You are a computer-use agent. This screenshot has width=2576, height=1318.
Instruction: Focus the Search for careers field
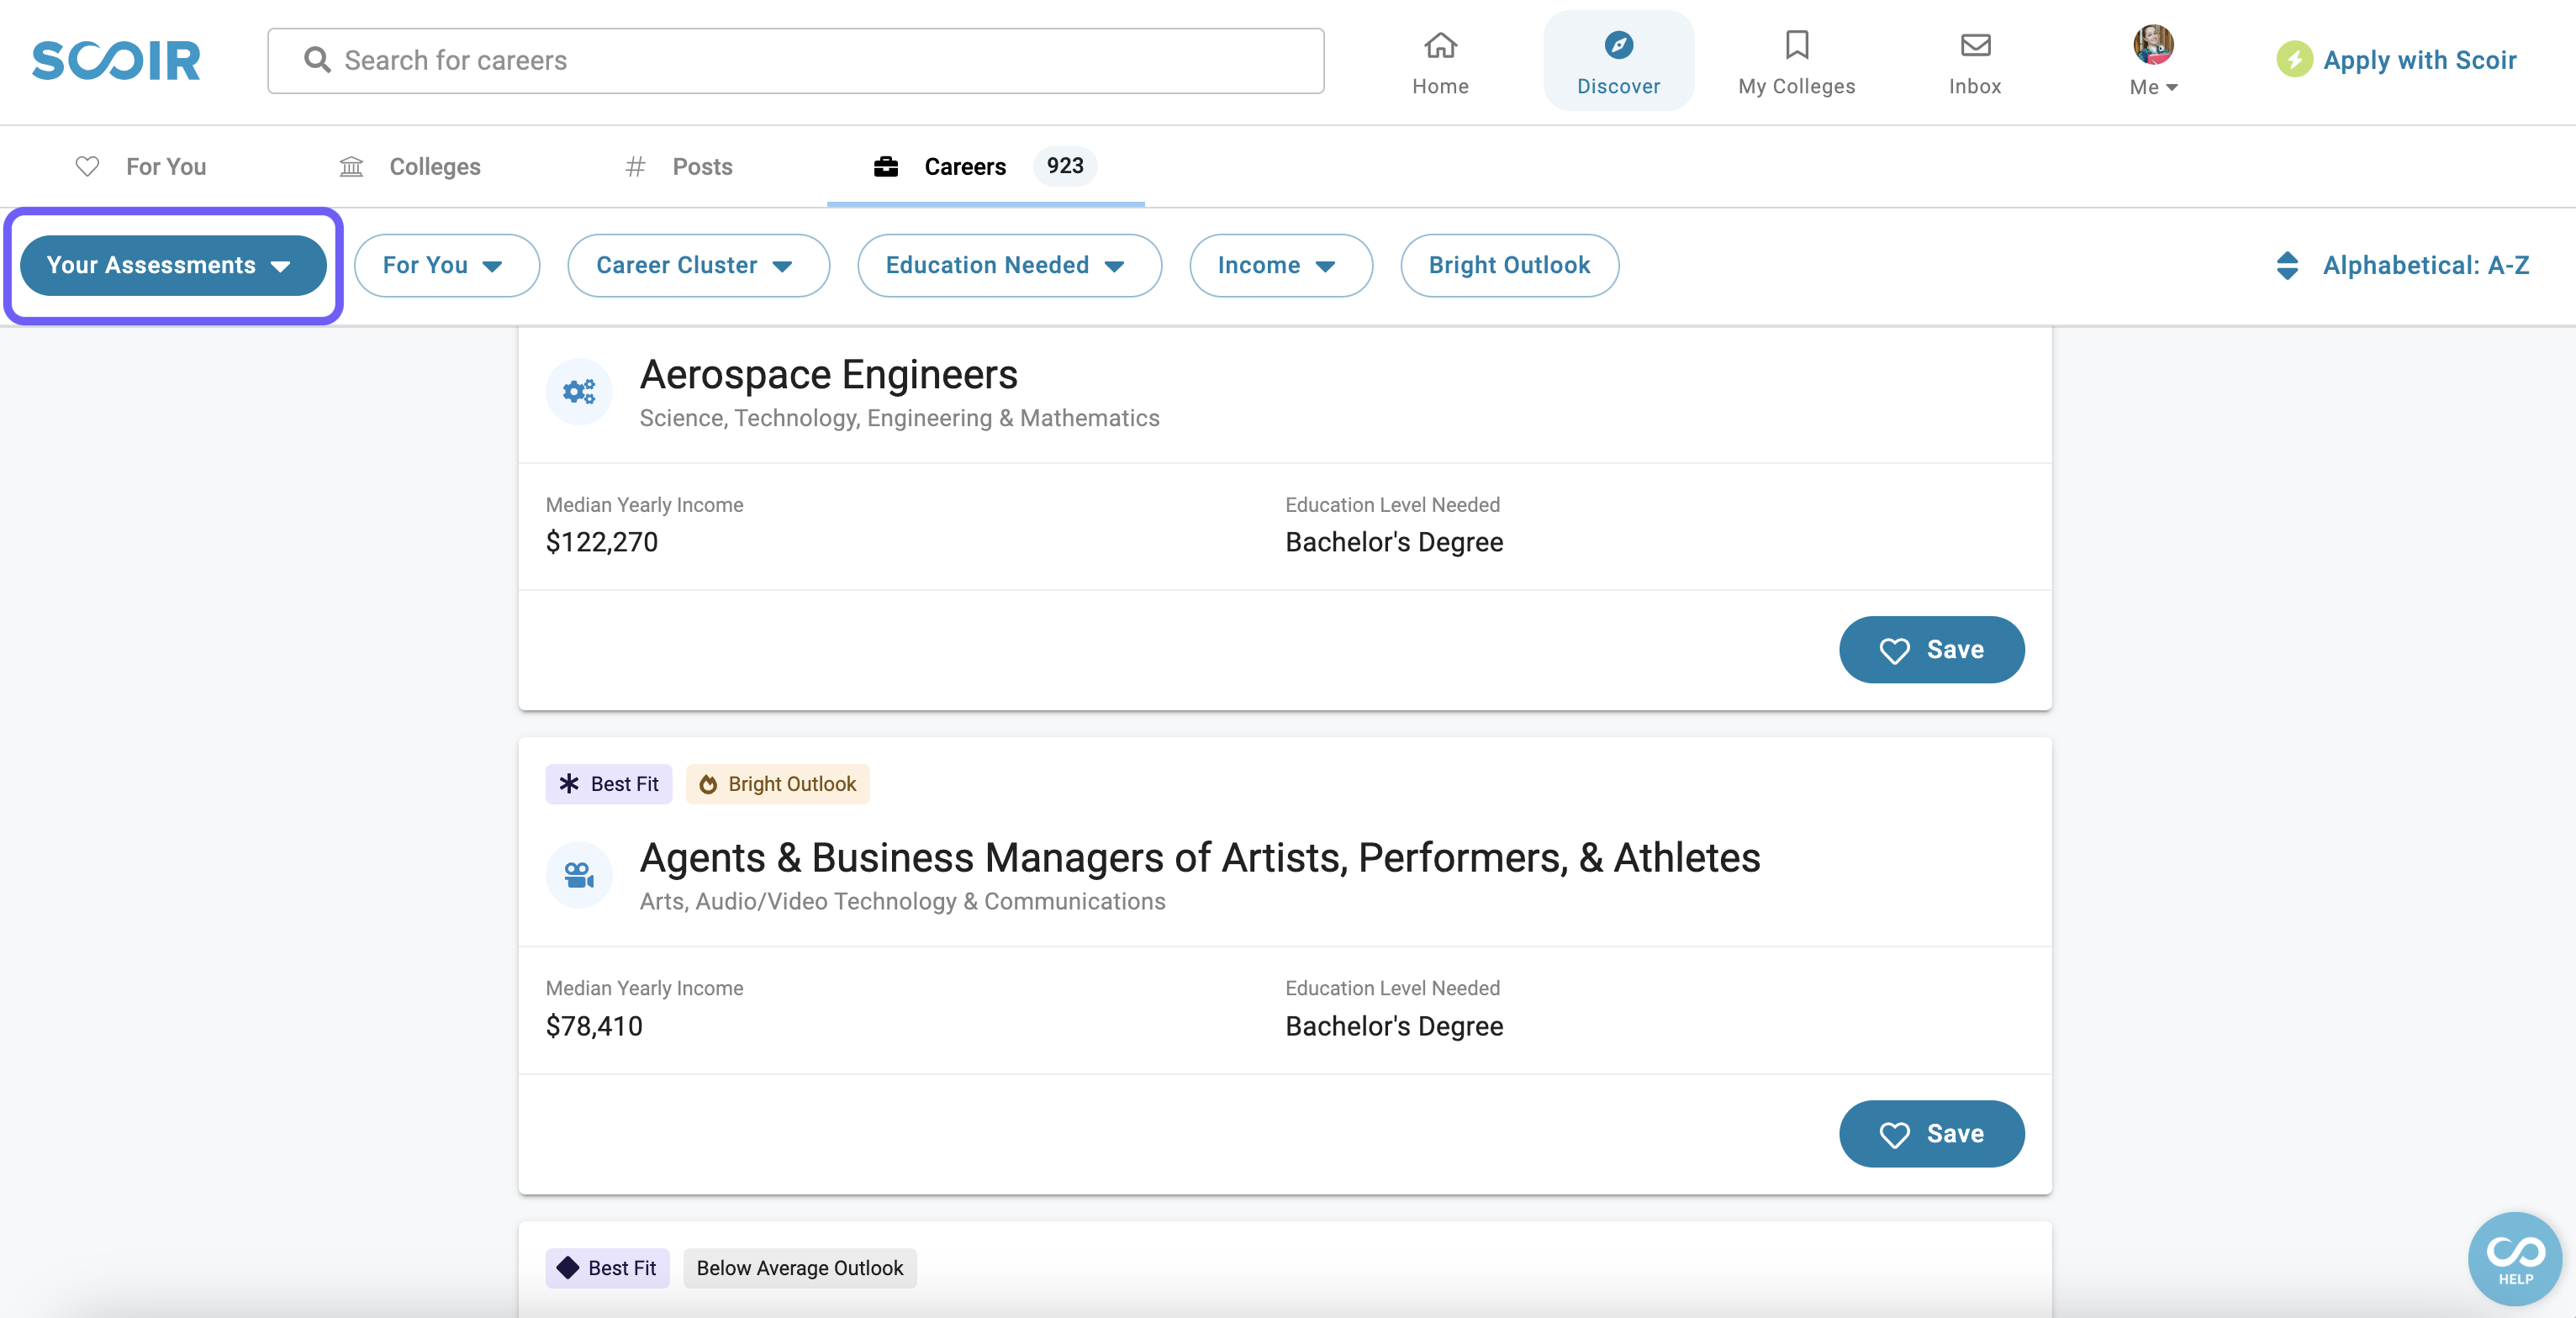(x=796, y=61)
